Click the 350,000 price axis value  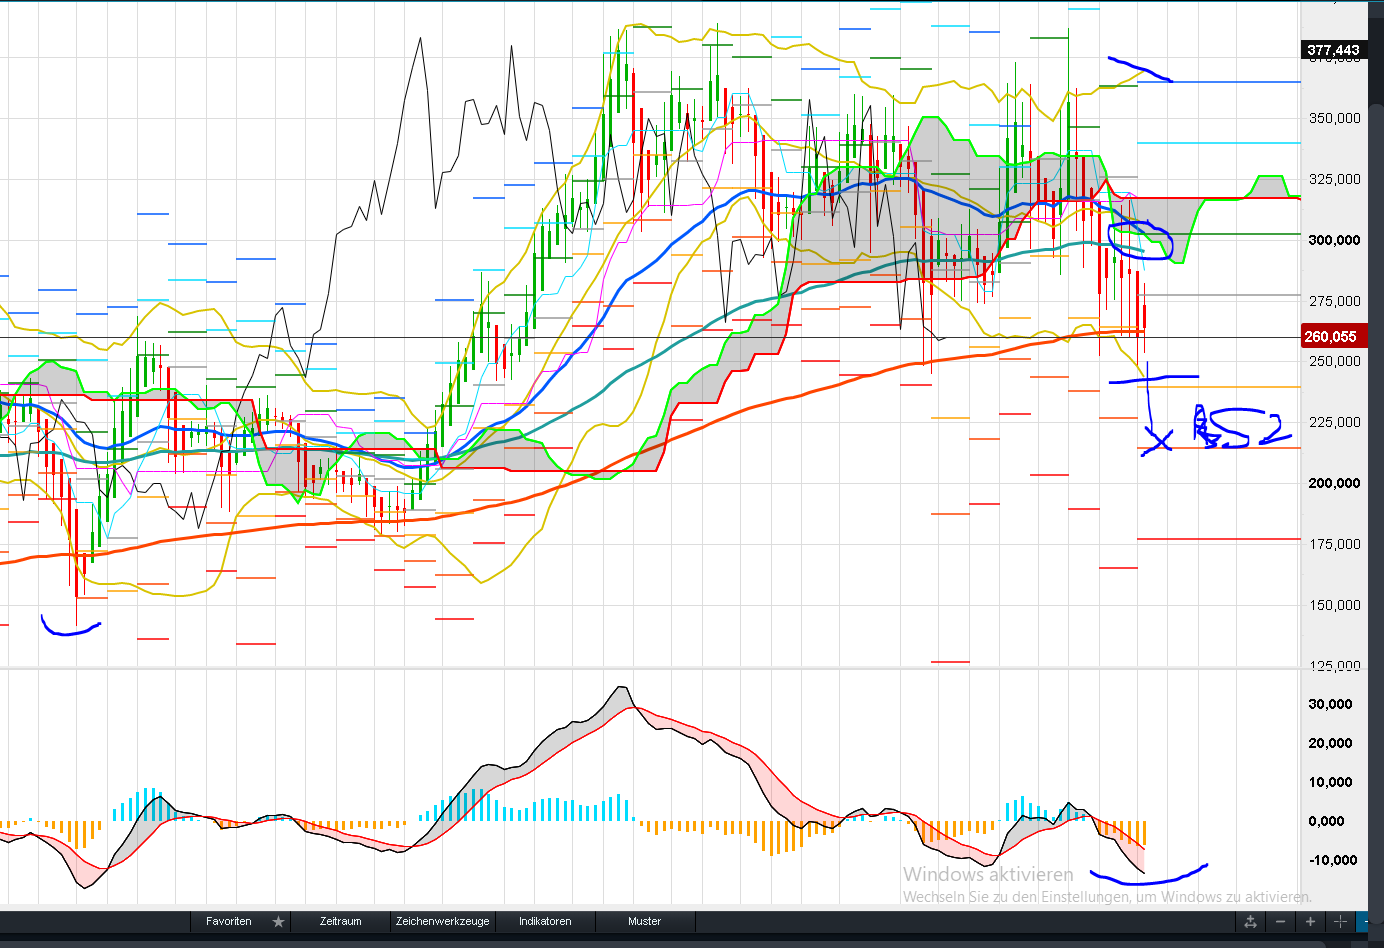[x=1334, y=118]
